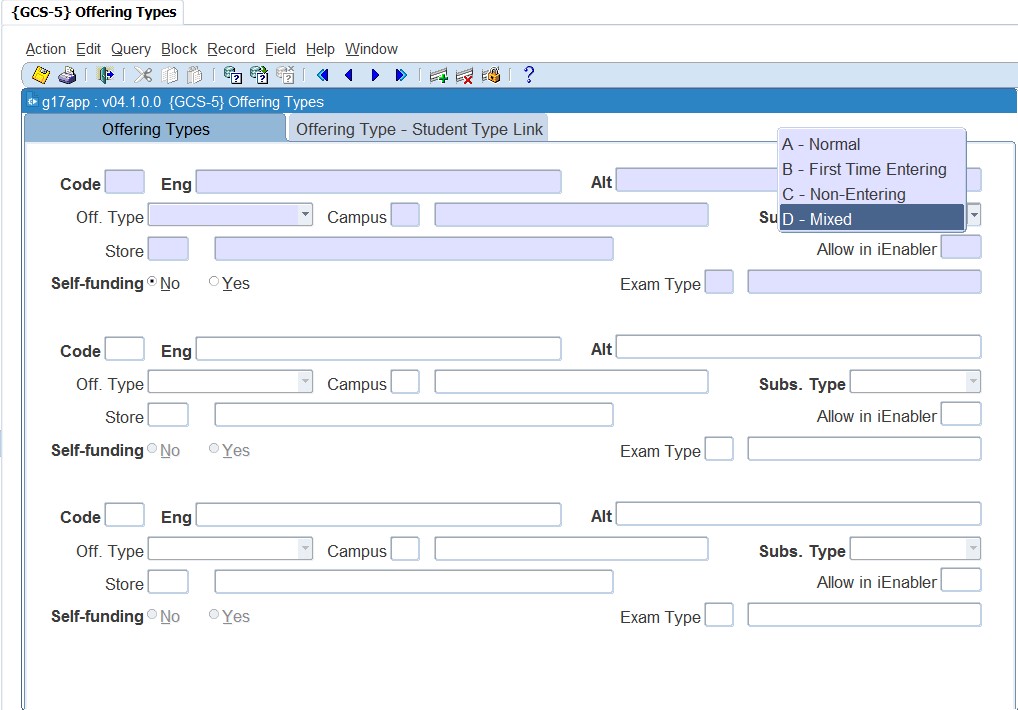Click the Exit door icon
Image resolution: width=1018 pixels, height=710 pixels.
coord(105,75)
